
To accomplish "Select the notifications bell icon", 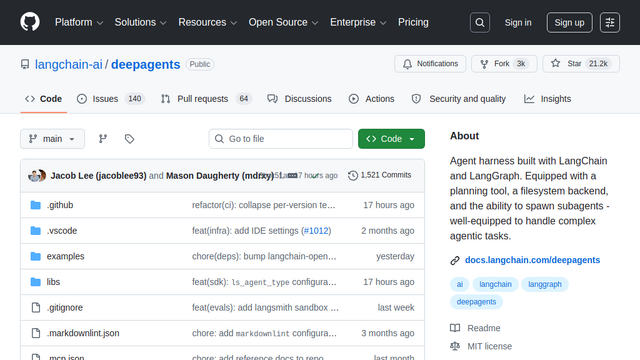I will coord(407,64).
